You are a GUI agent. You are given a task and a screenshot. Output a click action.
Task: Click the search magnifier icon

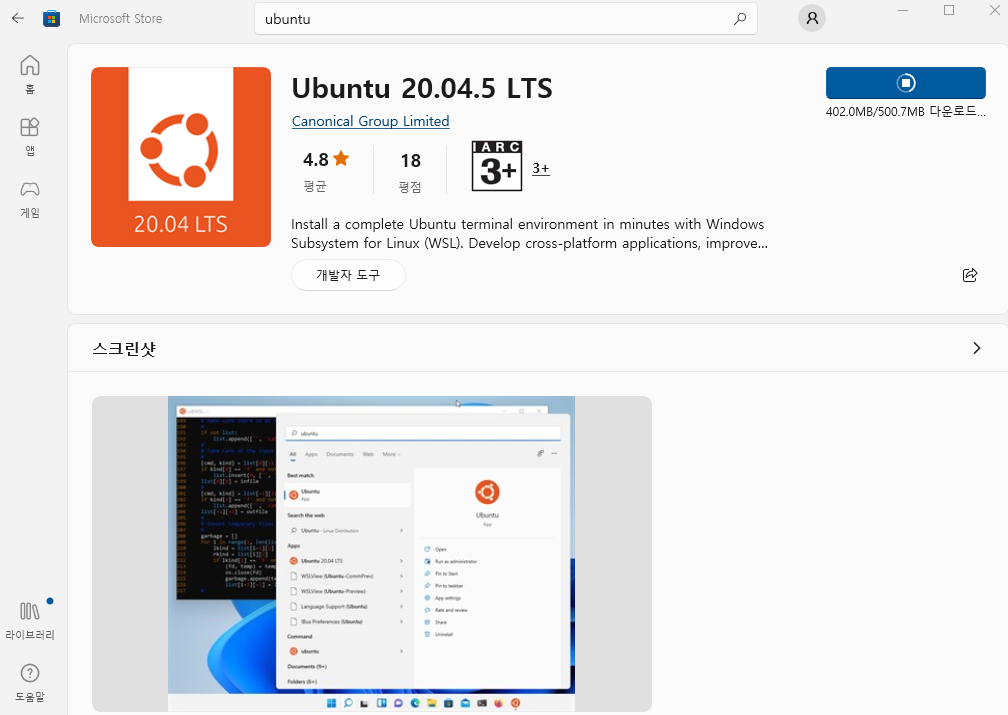pos(740,19)
